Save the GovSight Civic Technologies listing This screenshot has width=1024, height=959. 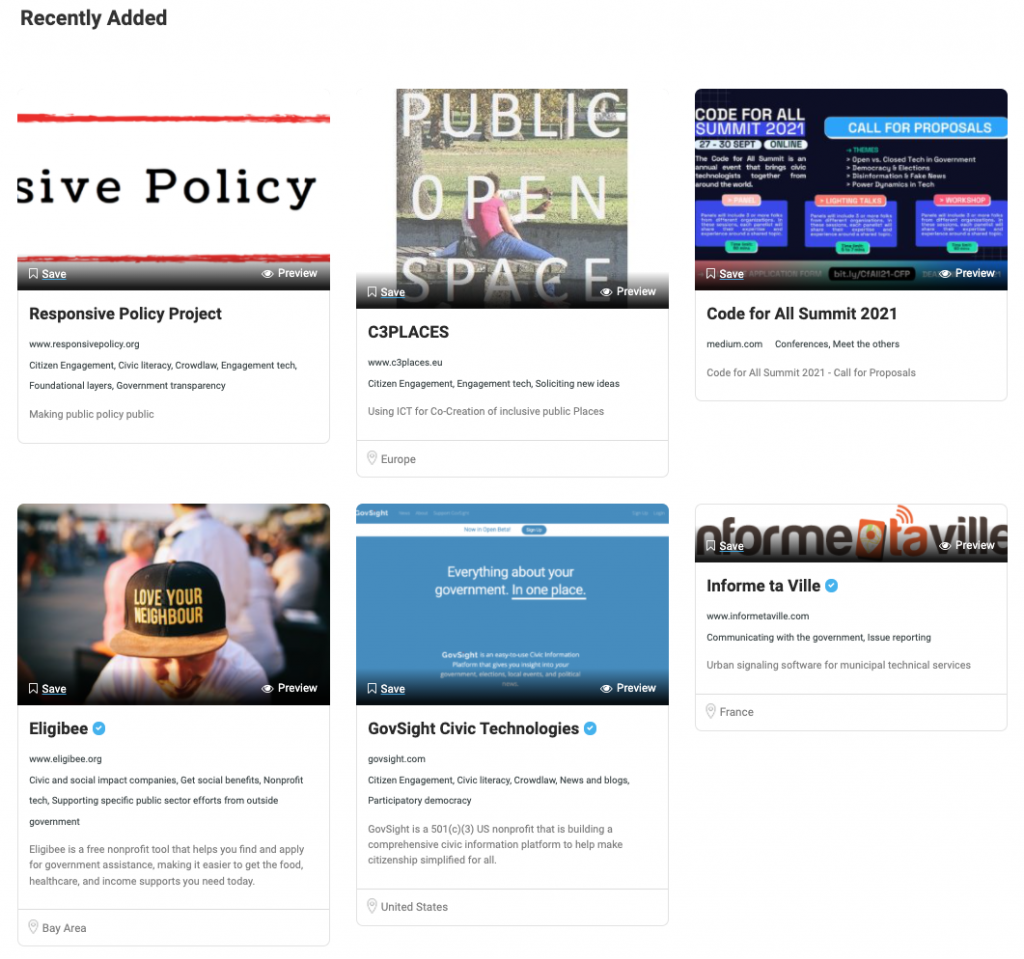click(x=387, y=689)
